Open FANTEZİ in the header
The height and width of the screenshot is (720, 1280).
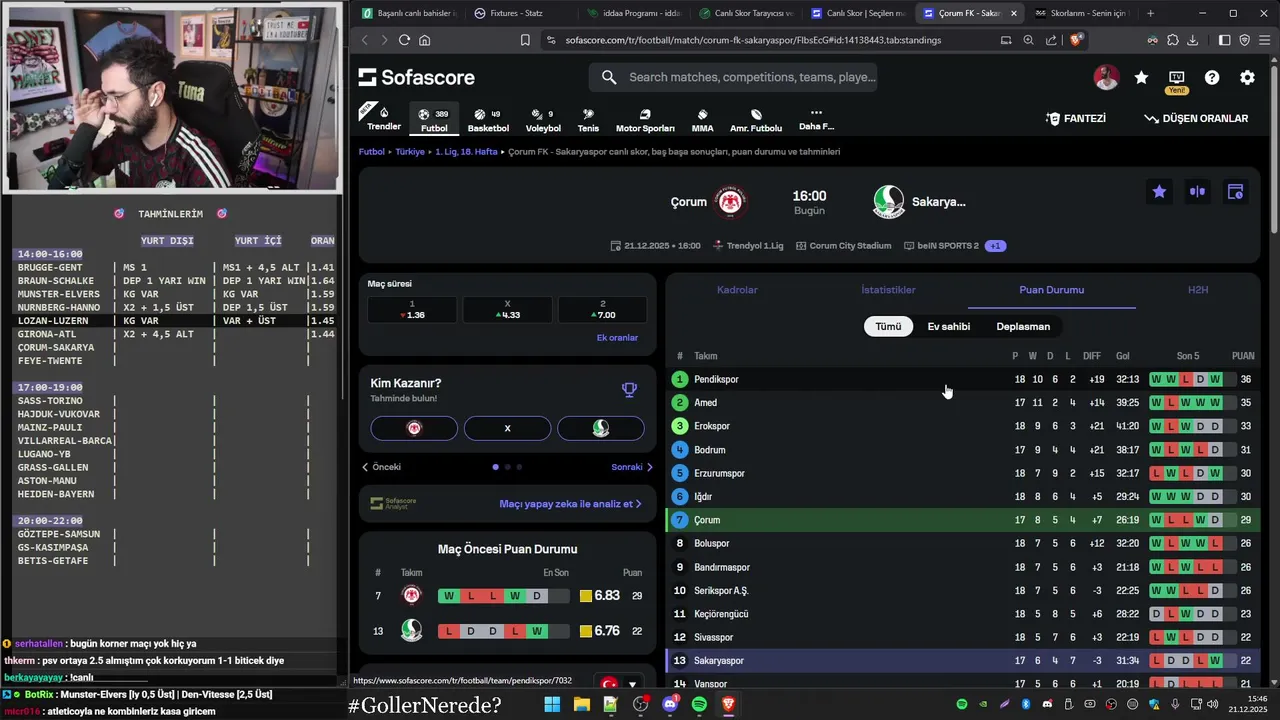tap(1076, 118)
